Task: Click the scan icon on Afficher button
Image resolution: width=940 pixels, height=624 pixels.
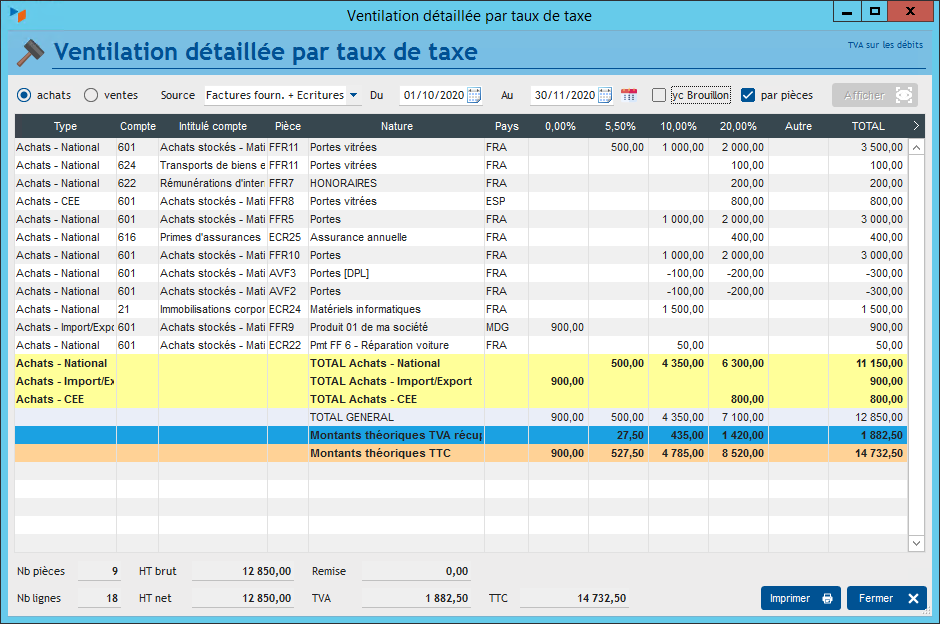Action: pyautogui.click(x=904, y=95)
